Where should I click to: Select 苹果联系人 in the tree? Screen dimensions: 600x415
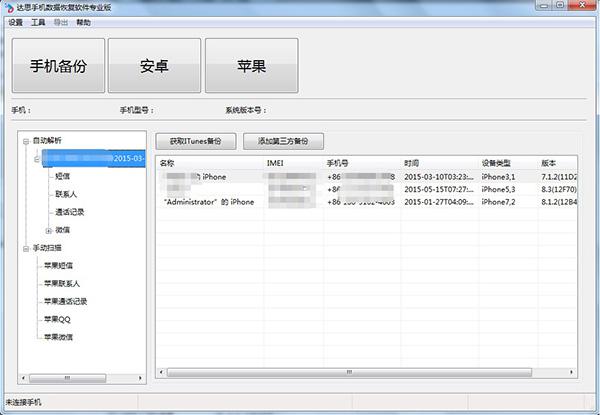(x=62, y=283)
